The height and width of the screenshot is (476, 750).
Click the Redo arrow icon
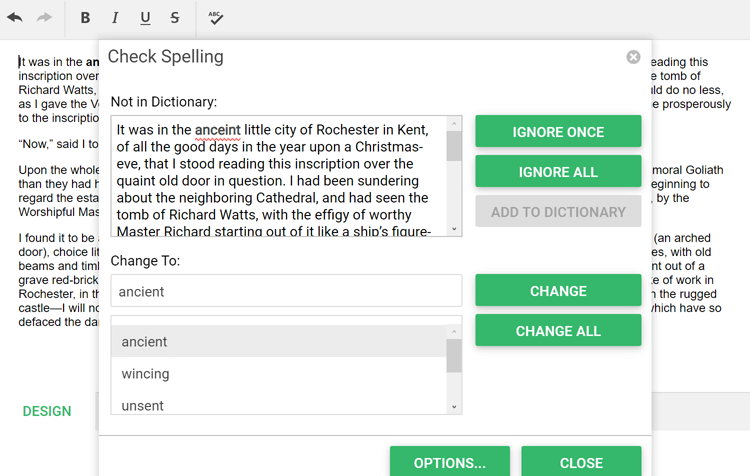[x=44, y=17]
